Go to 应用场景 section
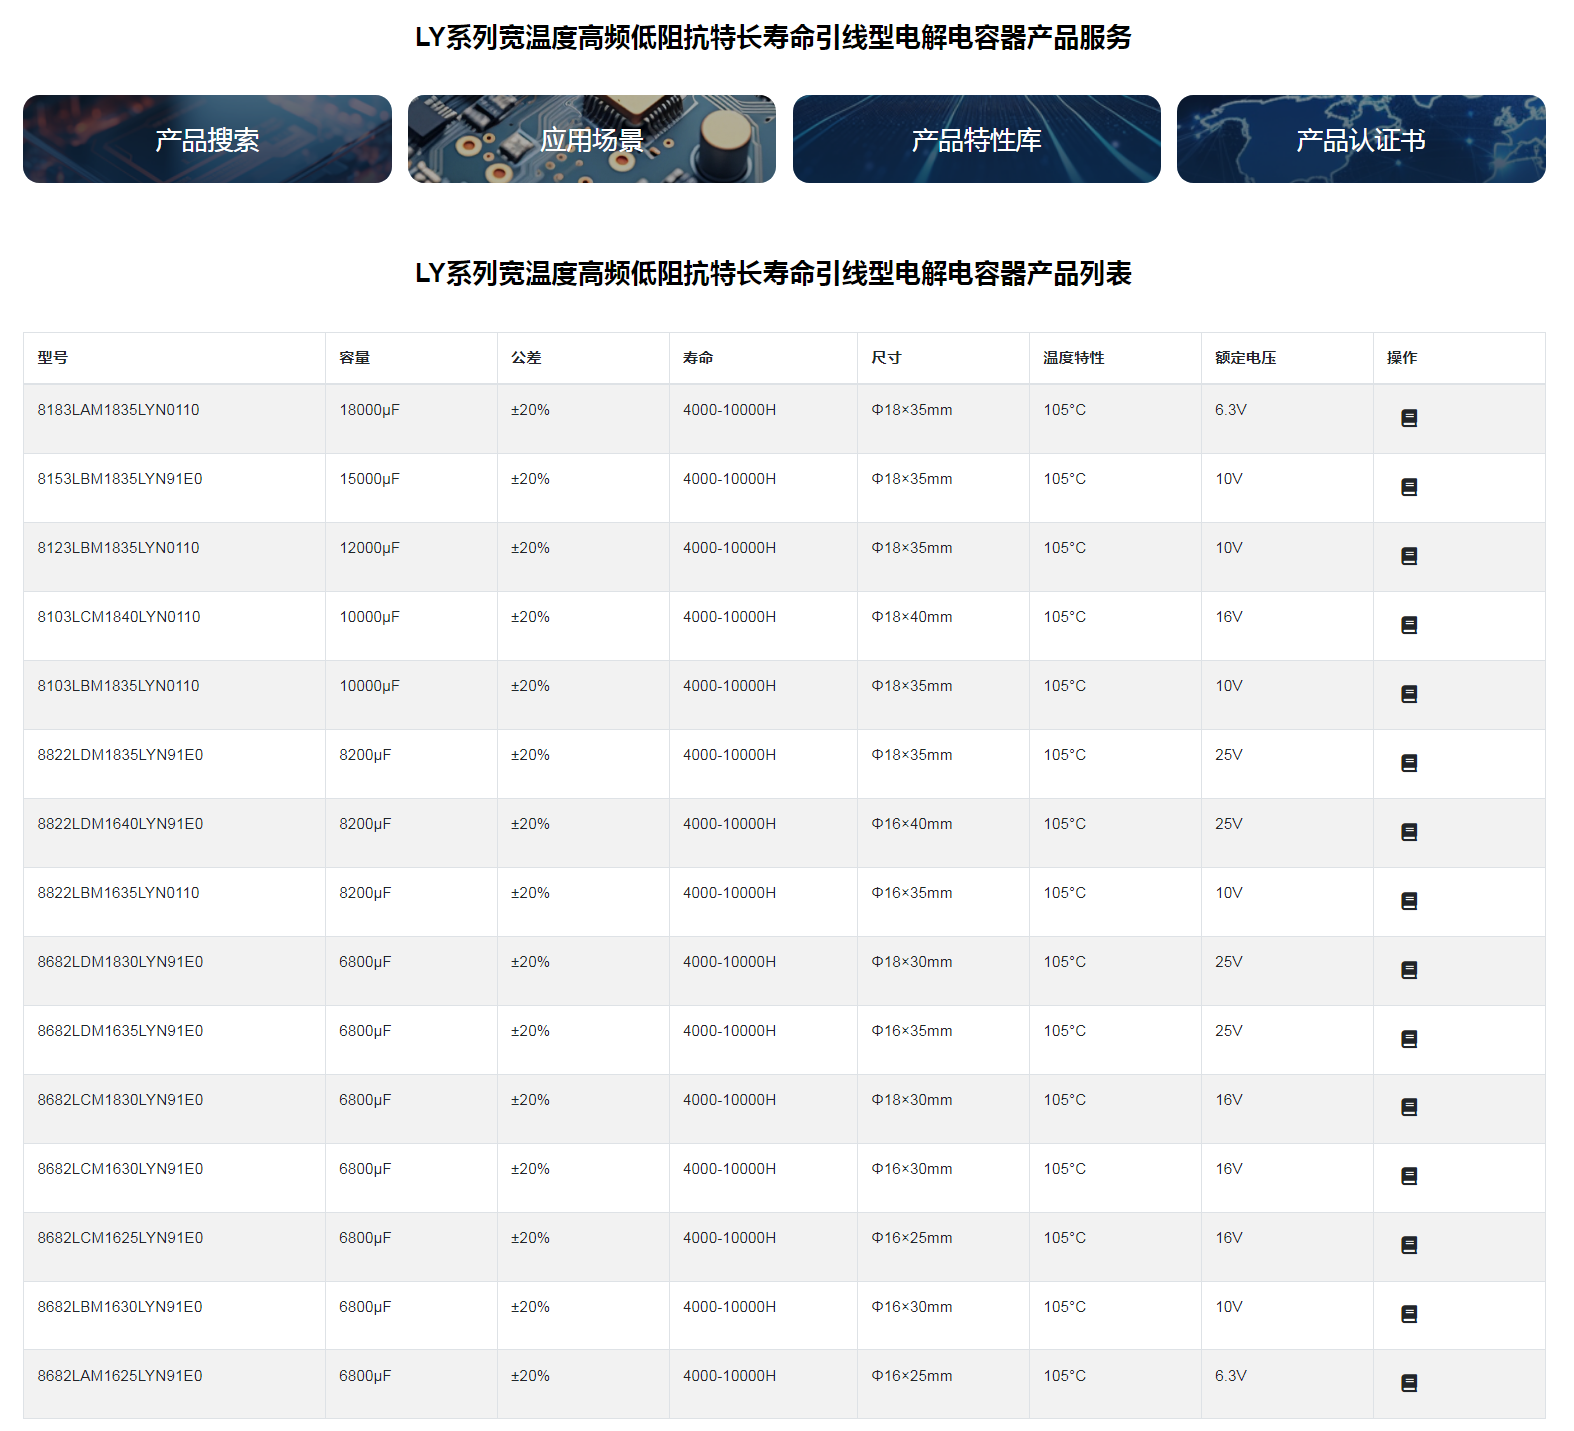The image size is (1574, 1431). tap(591, 139)
